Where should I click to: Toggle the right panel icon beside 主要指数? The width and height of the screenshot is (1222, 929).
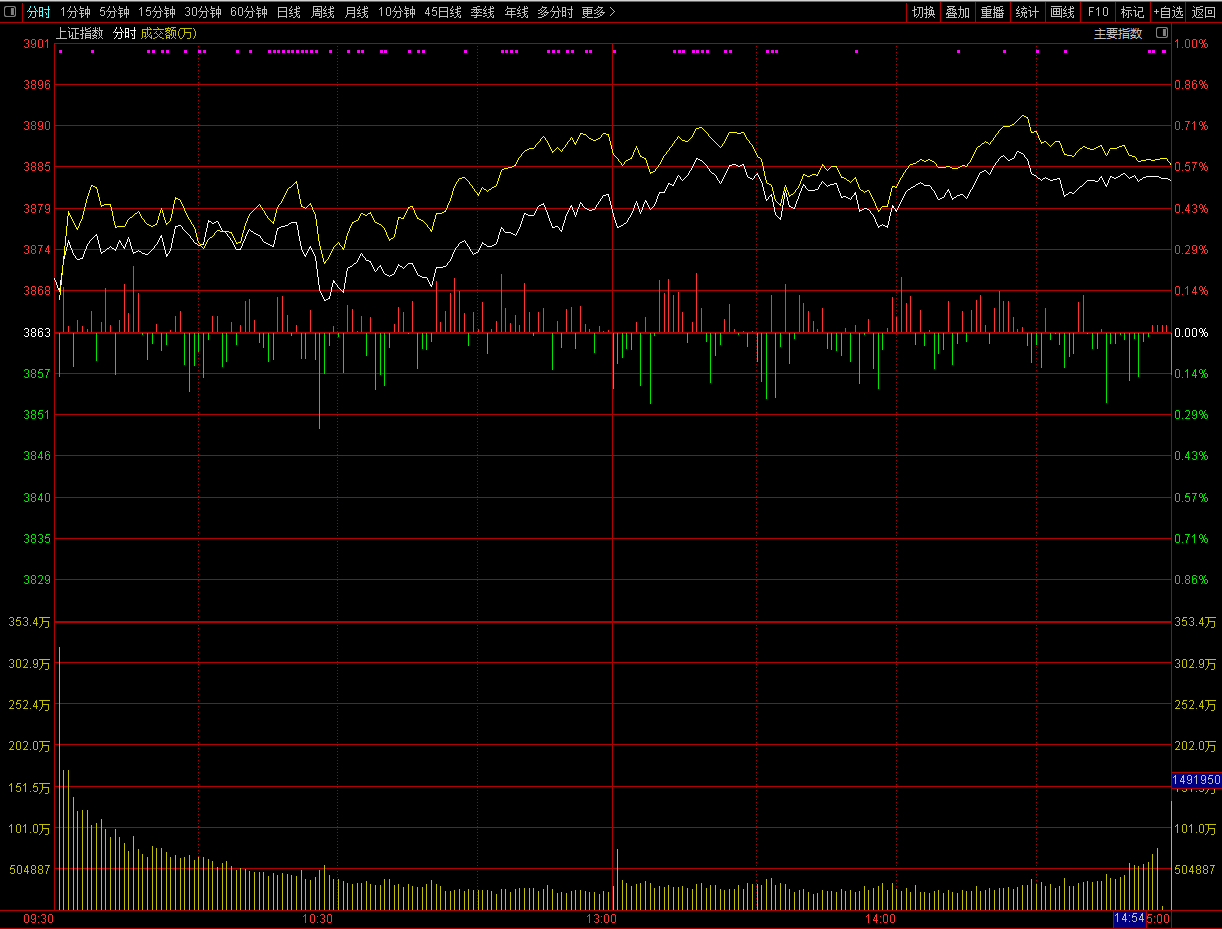pos(1160,33)
